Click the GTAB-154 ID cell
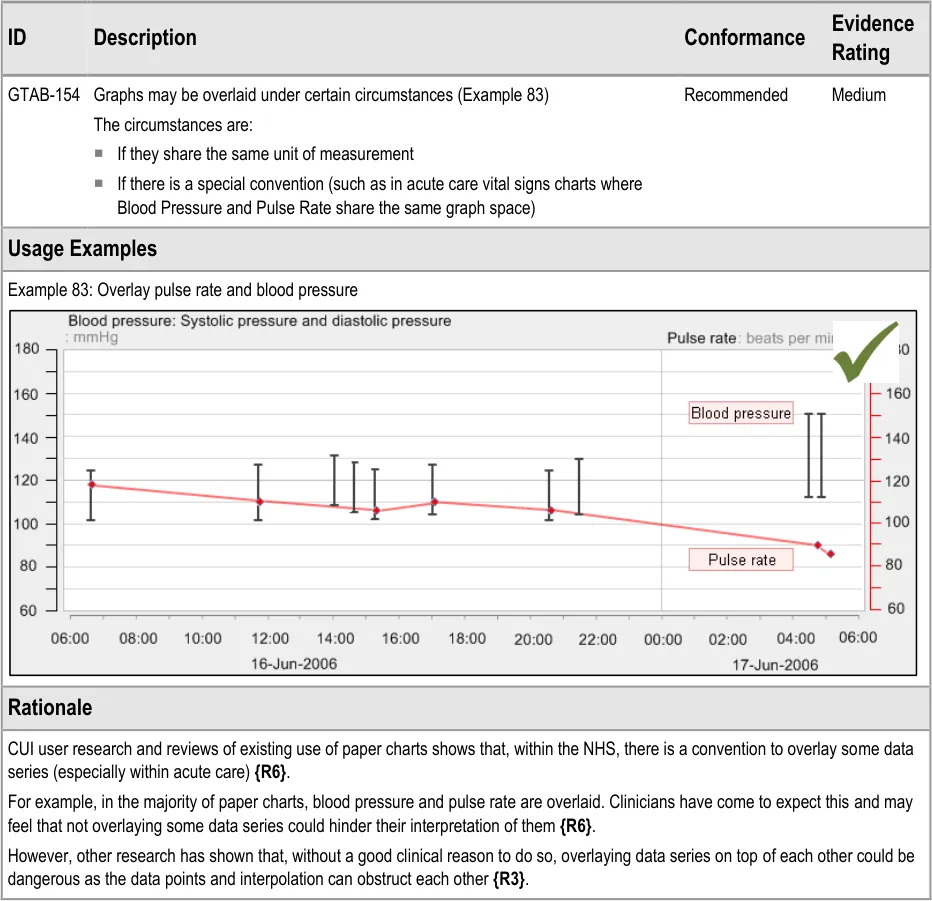Screen dimensions: 932x901 pos(44,95)
